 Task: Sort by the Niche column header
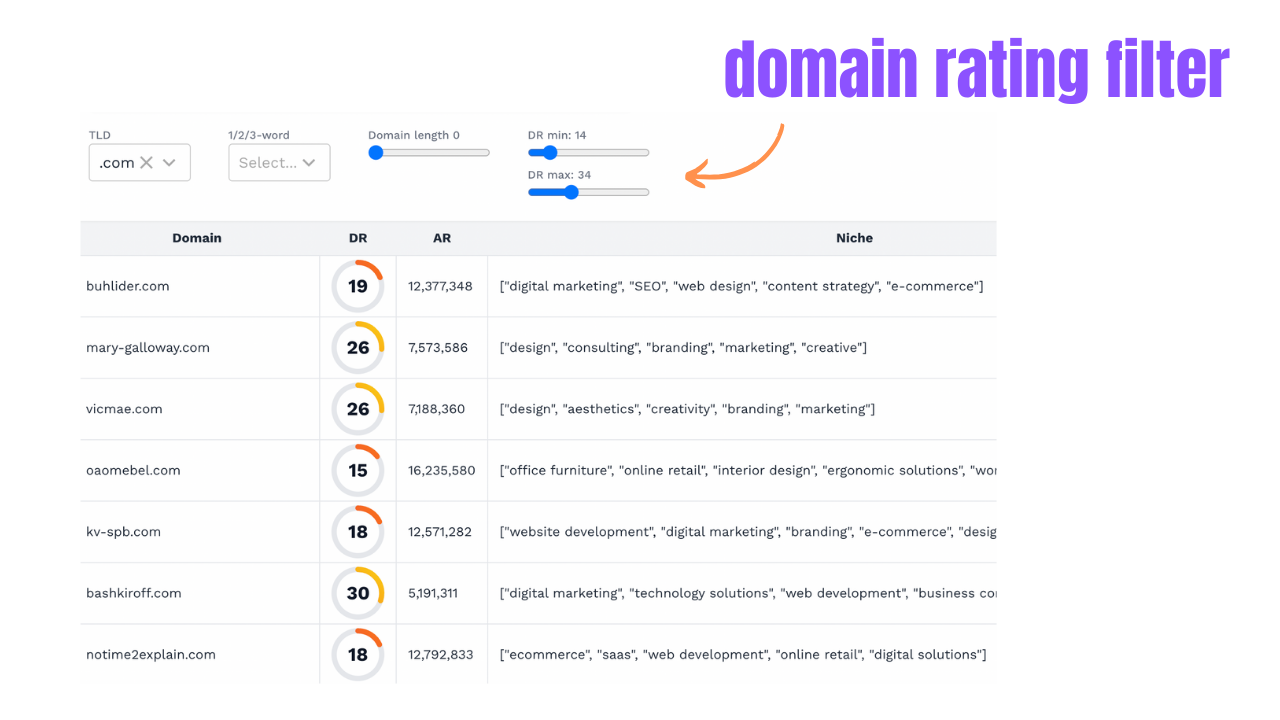coord(854,238)
